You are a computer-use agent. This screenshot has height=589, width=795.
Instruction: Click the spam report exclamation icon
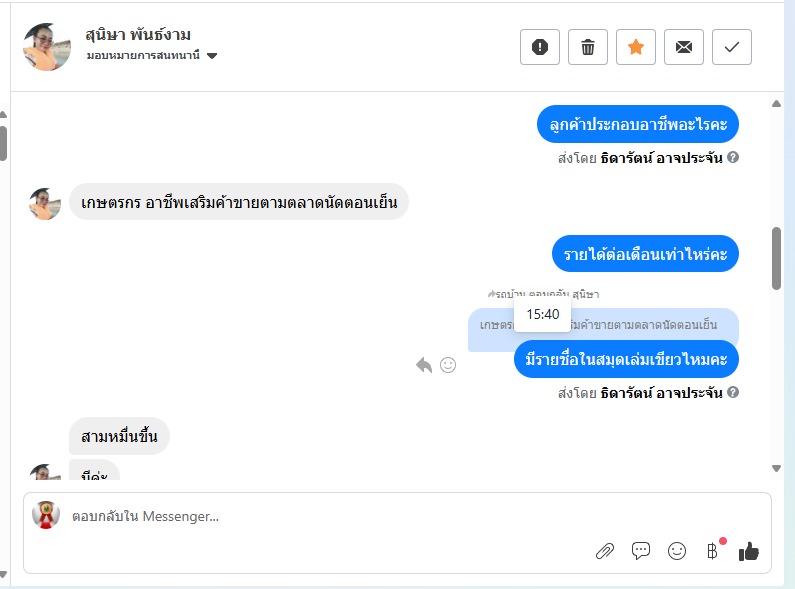pos(540,47)
